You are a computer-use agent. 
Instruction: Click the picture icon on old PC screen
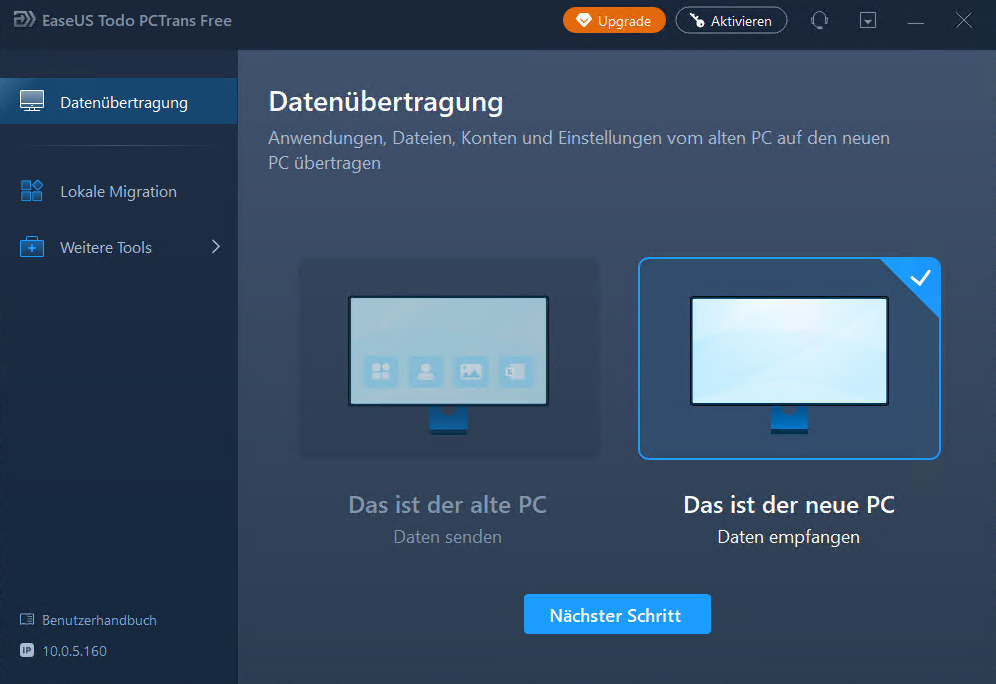pyautogui.click(x=470, y=371)
